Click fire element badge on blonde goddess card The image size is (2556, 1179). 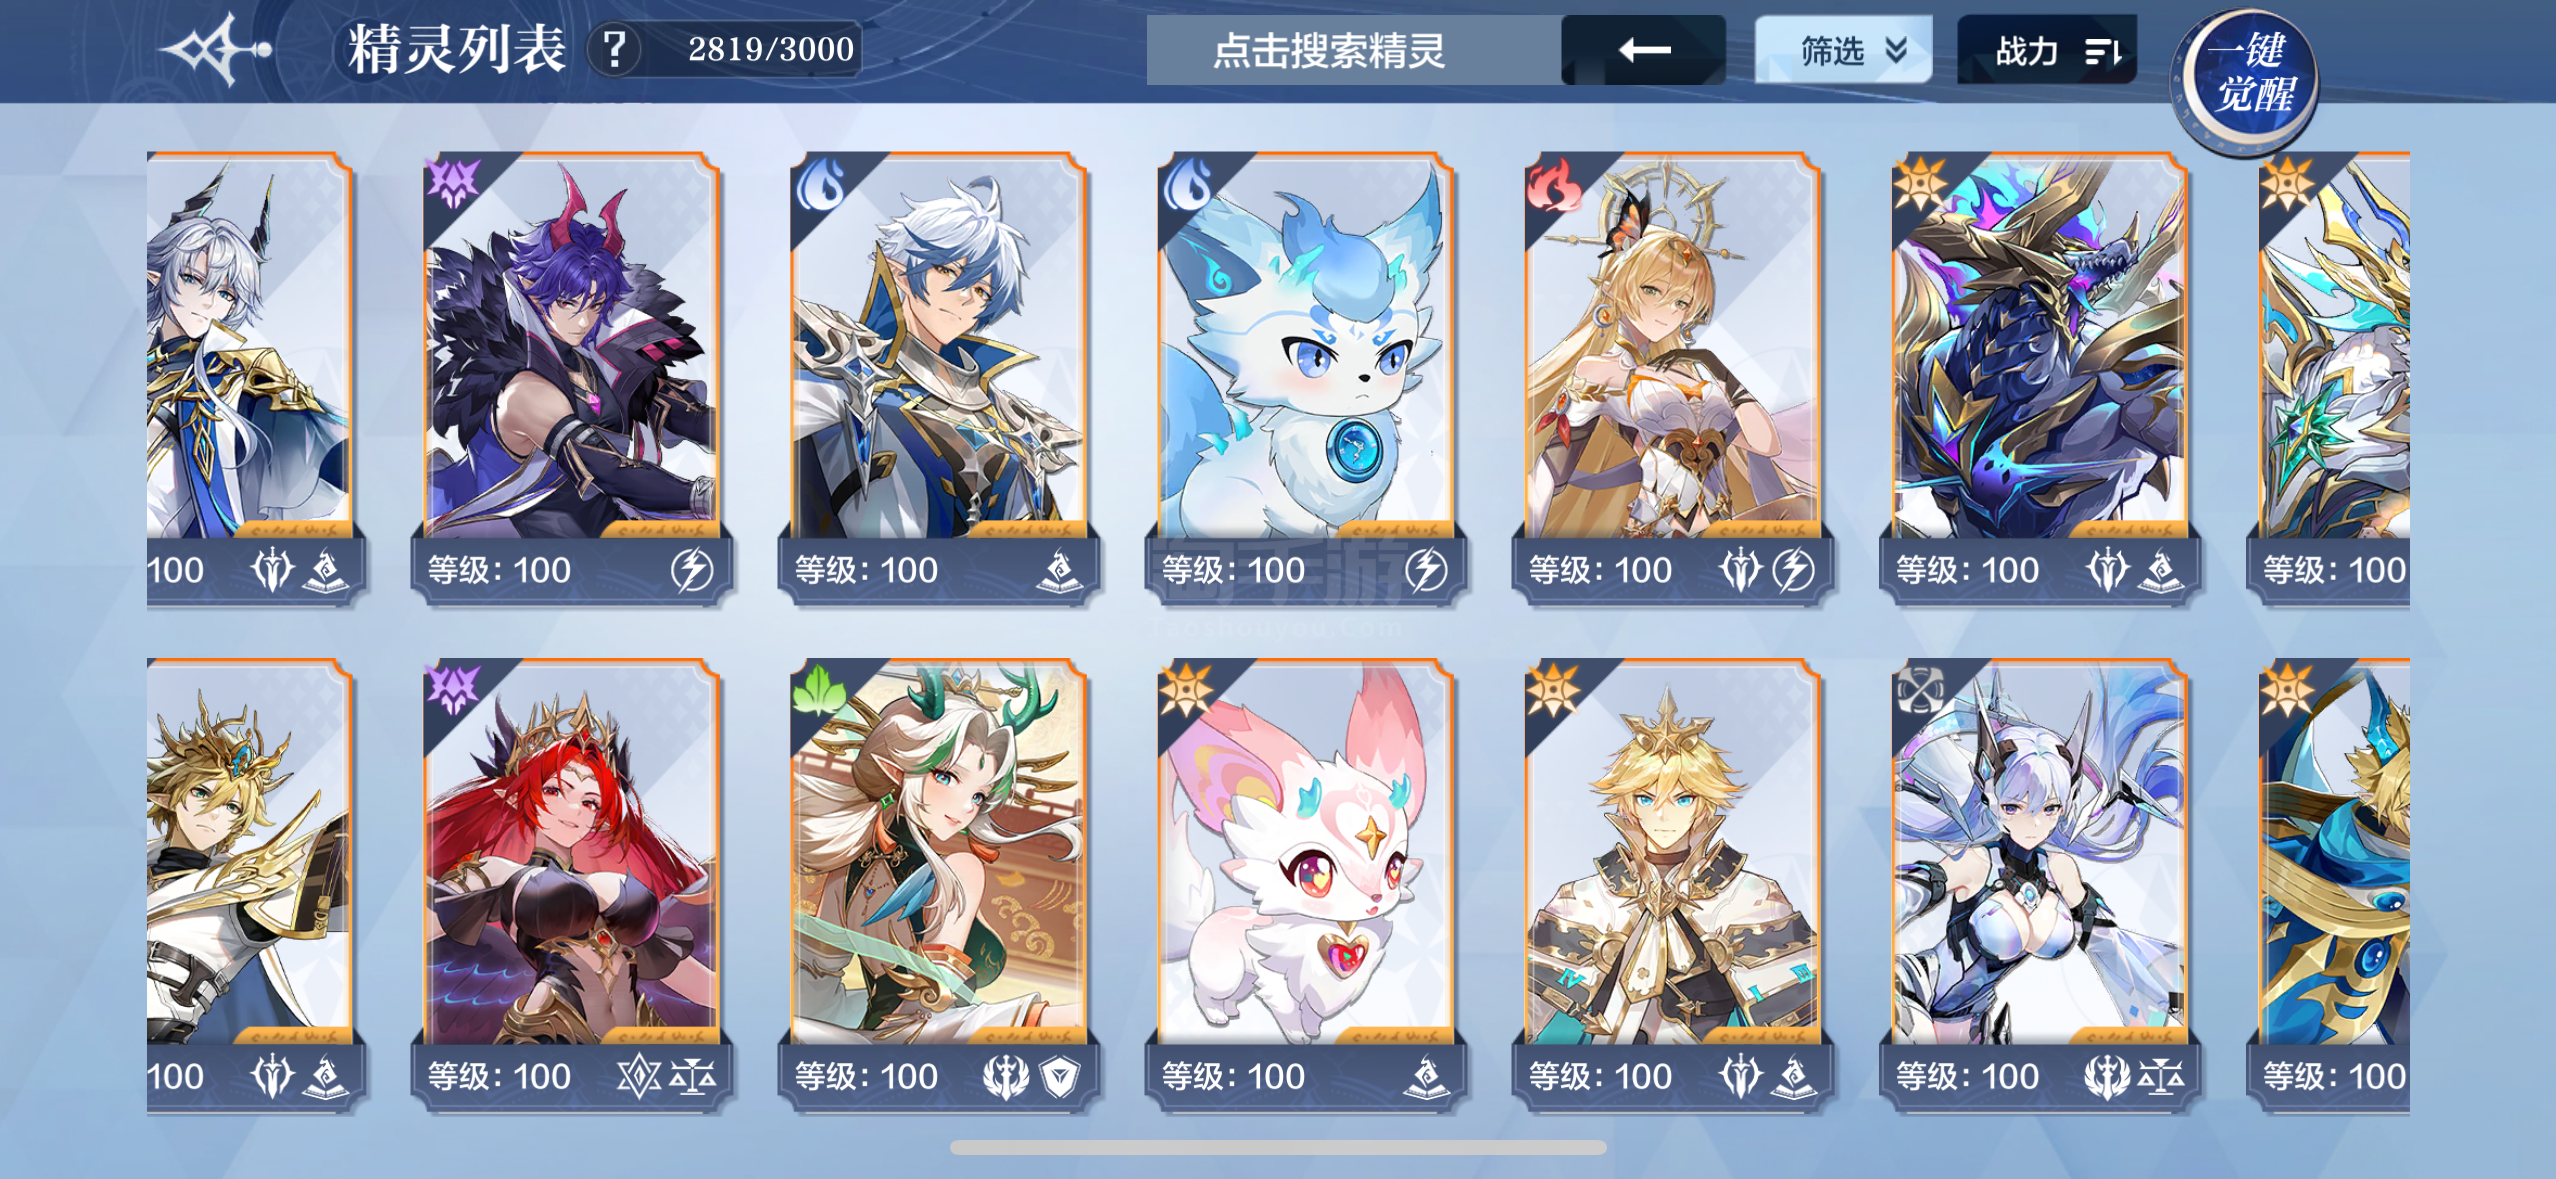[x=1553, y=186]
